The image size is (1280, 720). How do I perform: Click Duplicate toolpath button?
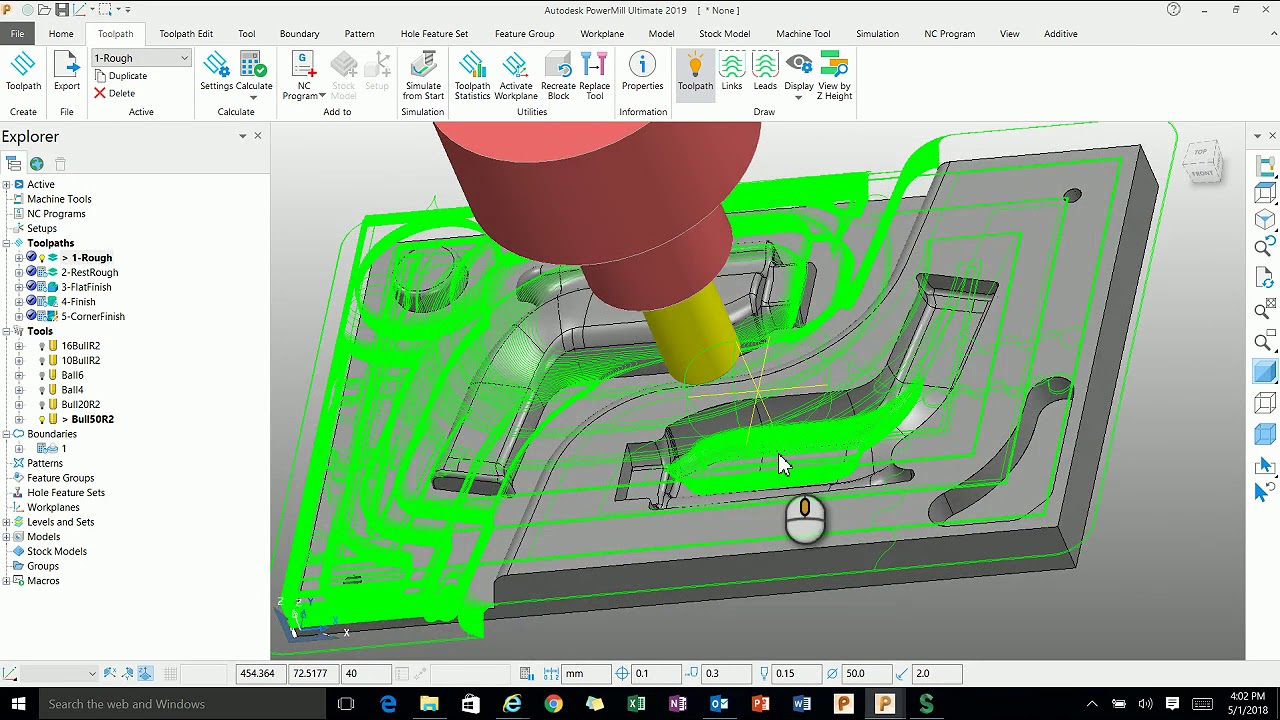point(120,76)
